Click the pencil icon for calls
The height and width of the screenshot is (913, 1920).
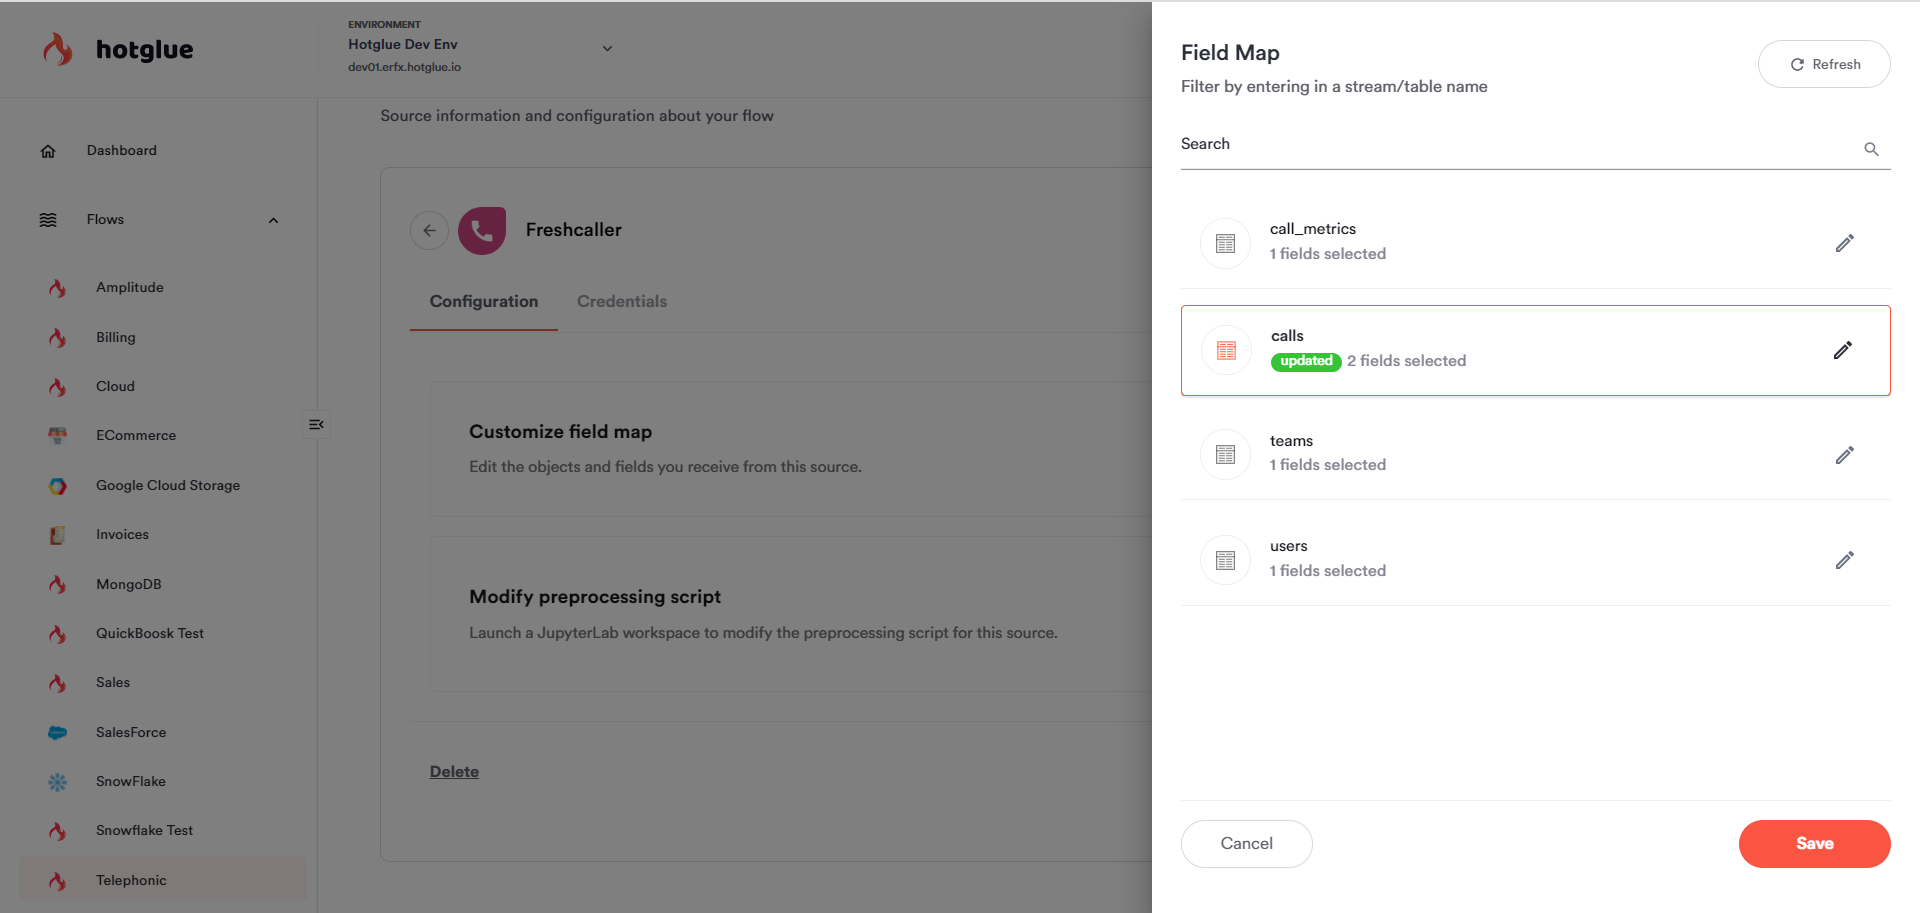[1842, 350]
